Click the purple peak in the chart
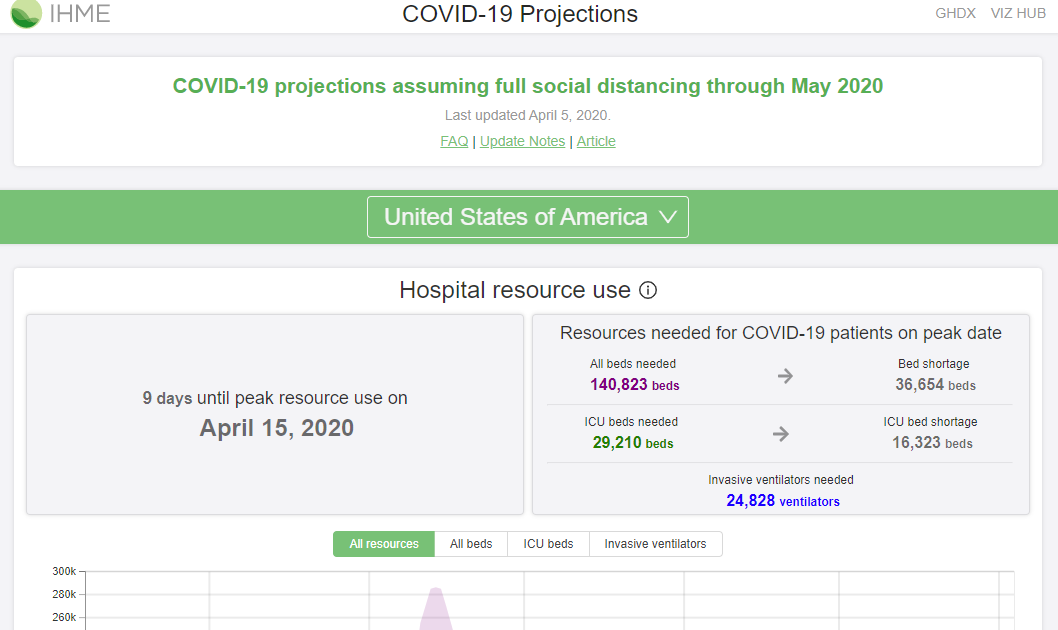This screenshot has height=630, width=1058. (x=435, y=603)
